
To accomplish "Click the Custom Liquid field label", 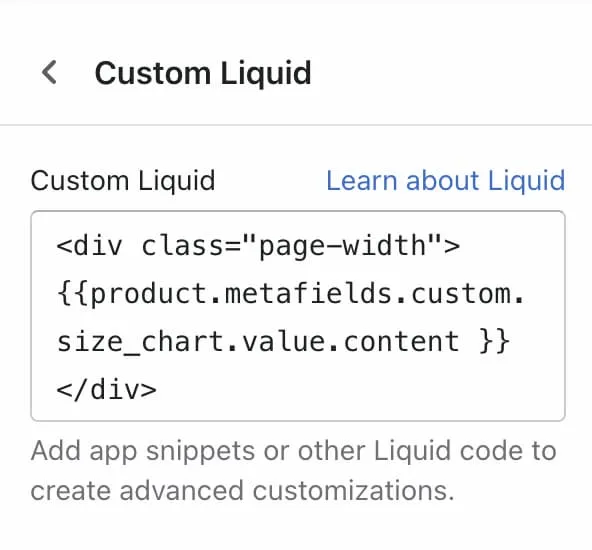I will tap(123, 181).
